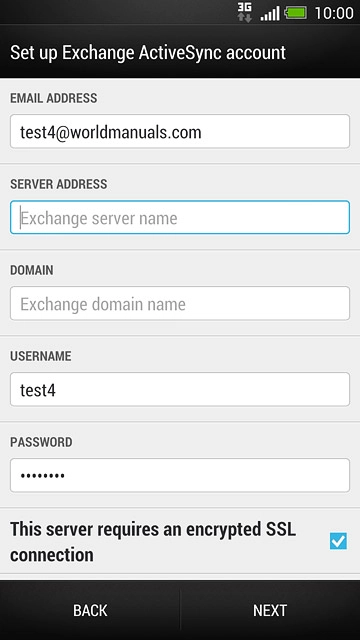Tap the Set up Exchange ActiveSync account title
The image size is (360, 640).
pyautogui.click(x=148, y=53)
